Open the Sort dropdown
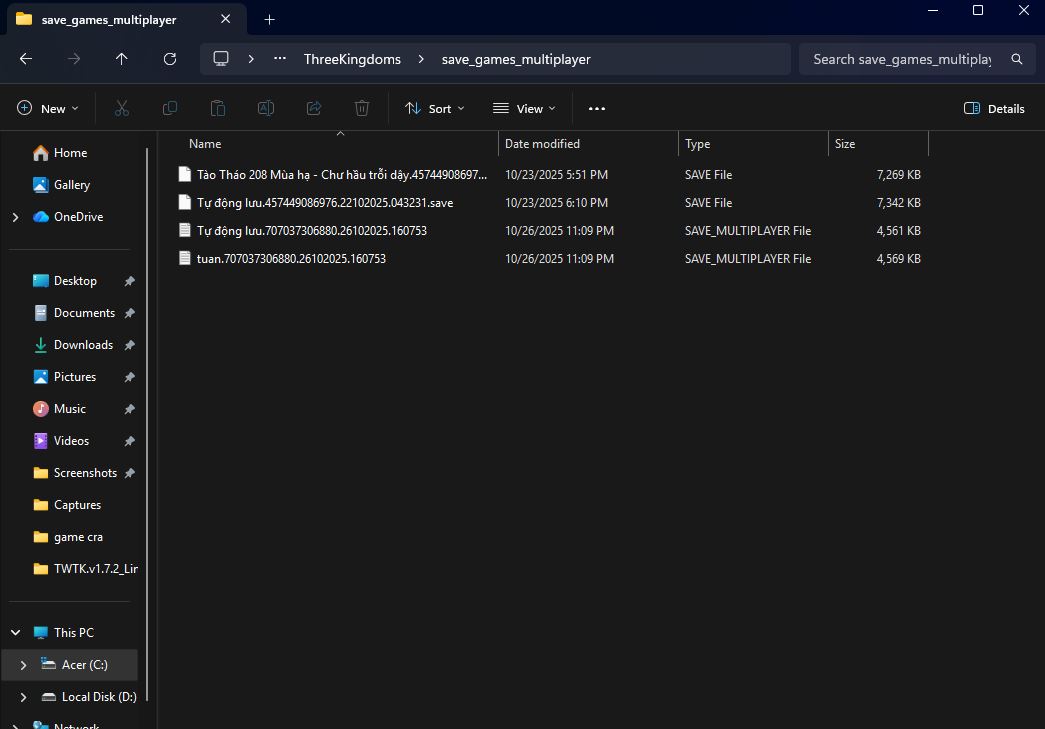Viewport: 1045px width, 729px height. [x=434, y=108]
